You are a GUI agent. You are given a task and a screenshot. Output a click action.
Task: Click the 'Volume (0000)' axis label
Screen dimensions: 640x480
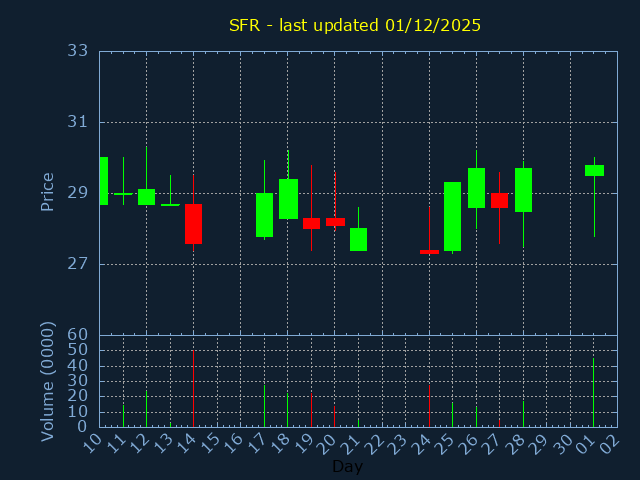47,381
